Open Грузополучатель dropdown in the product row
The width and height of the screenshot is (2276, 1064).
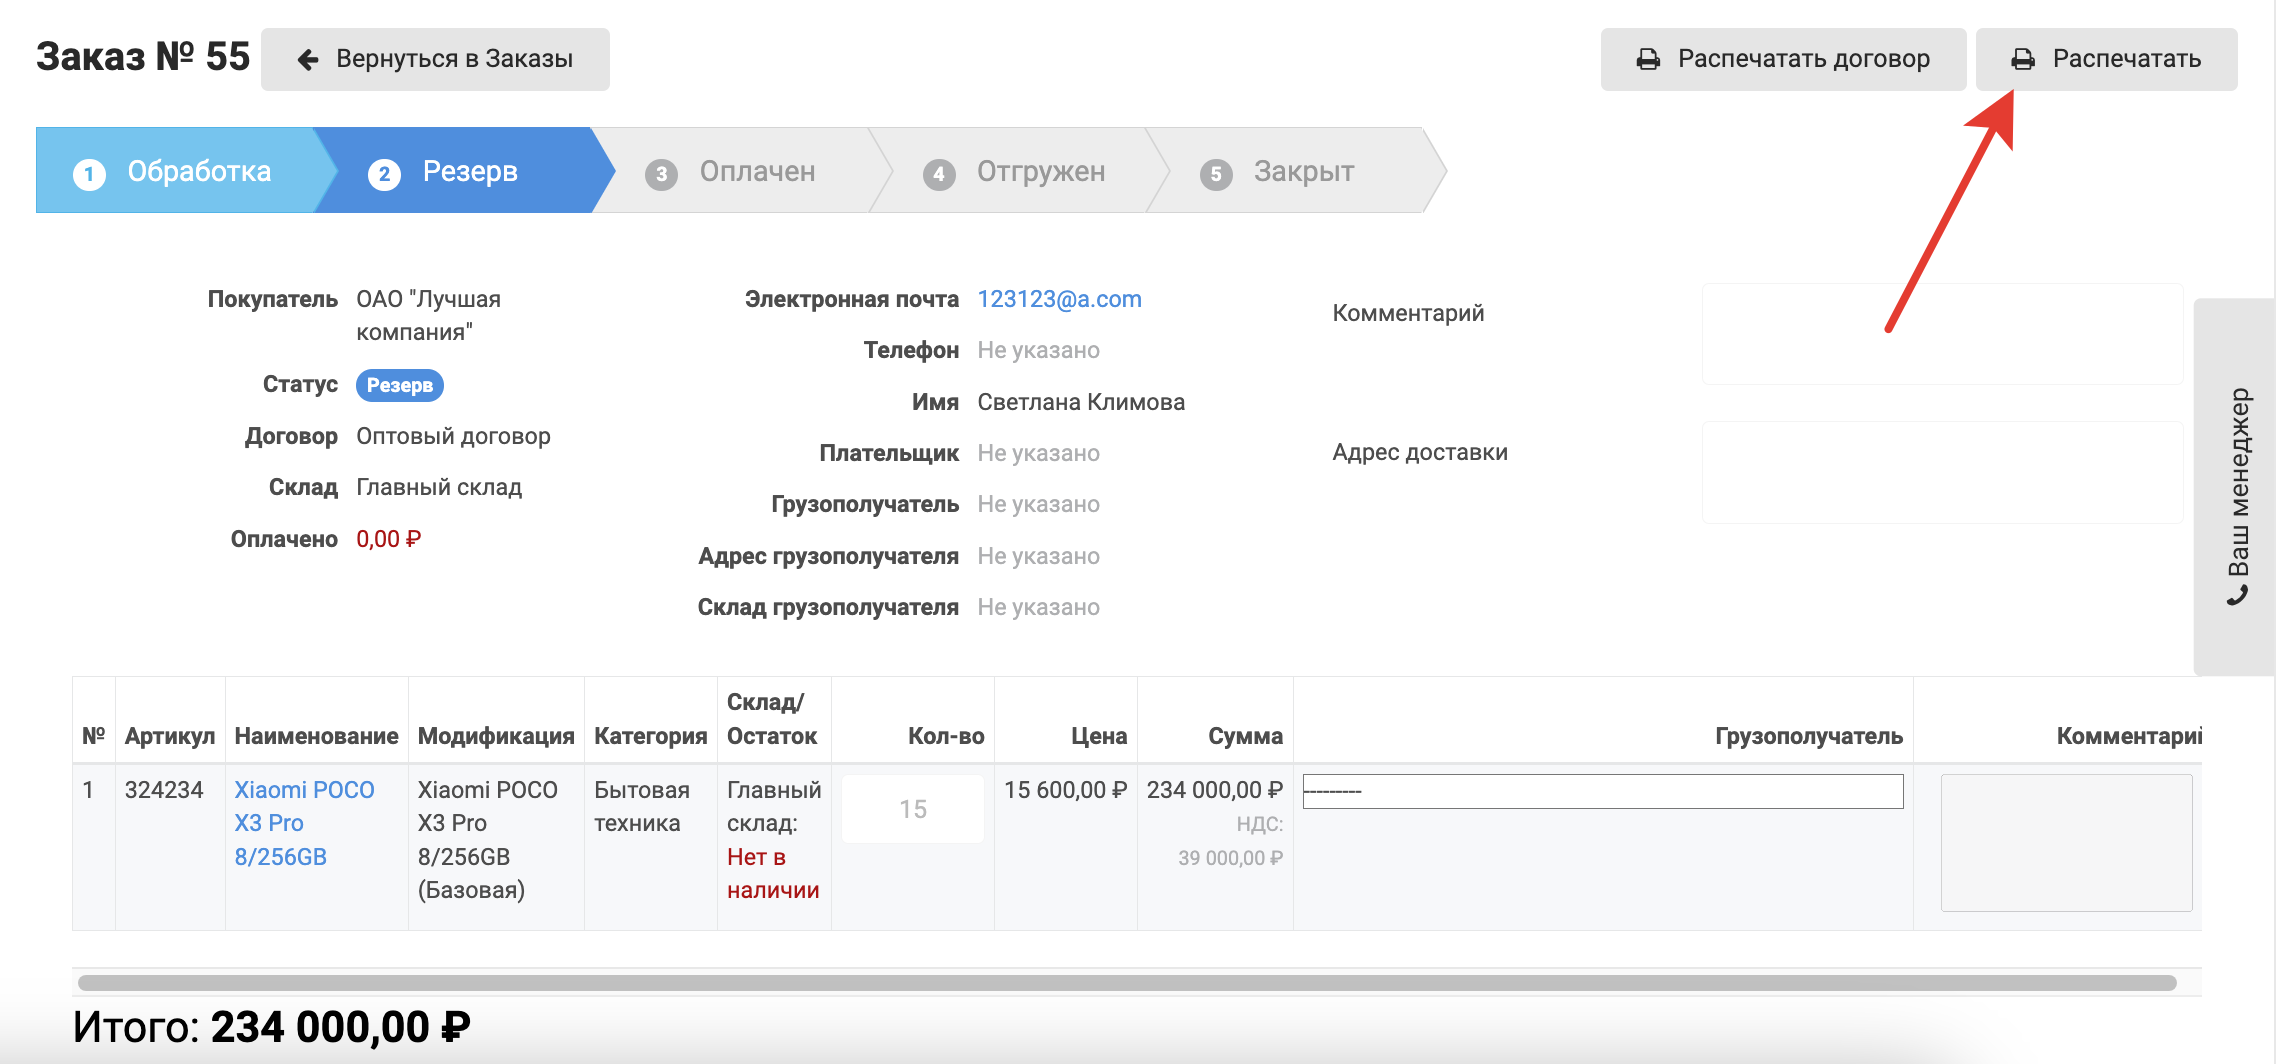click(1602, 791)
